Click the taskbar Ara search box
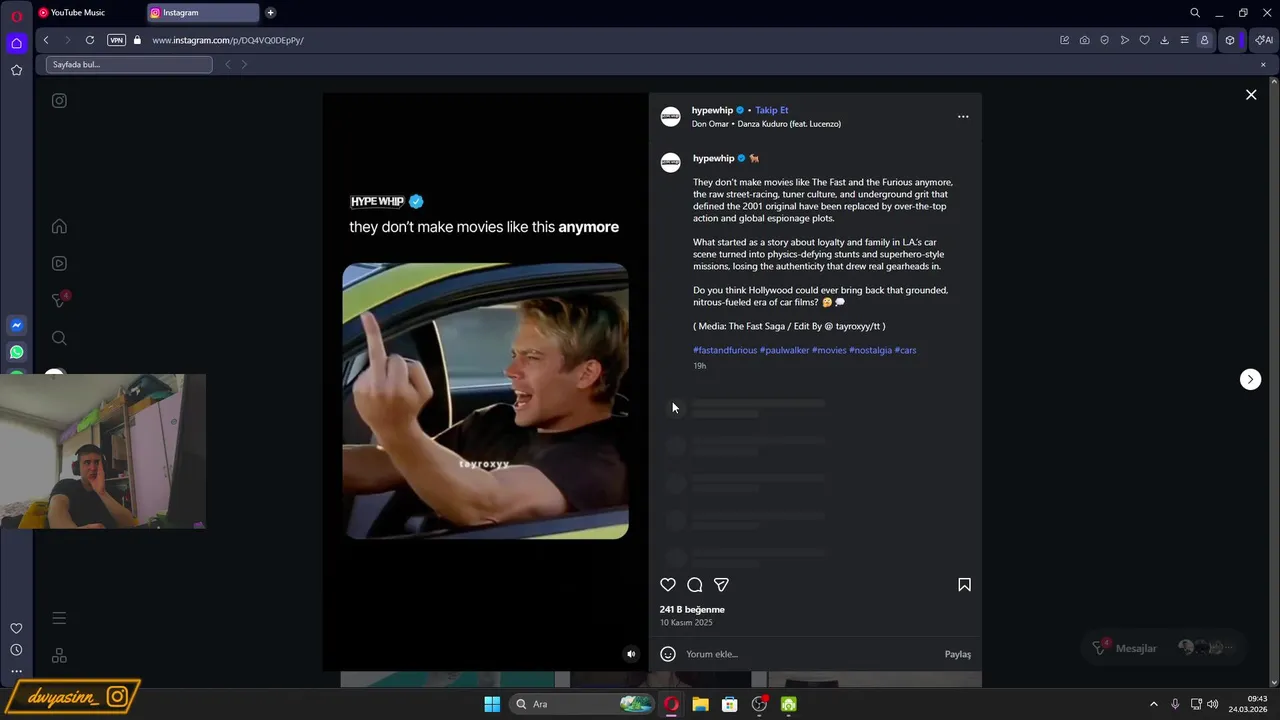 (581, 704)
